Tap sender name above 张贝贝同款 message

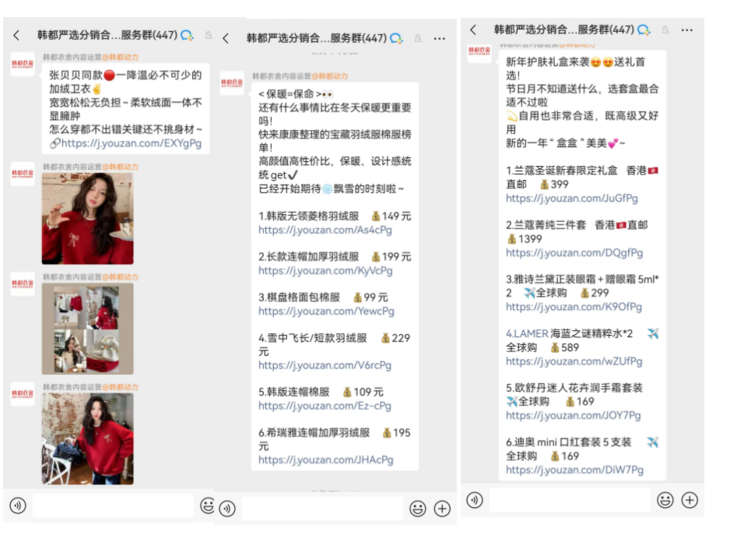(91, 57)
